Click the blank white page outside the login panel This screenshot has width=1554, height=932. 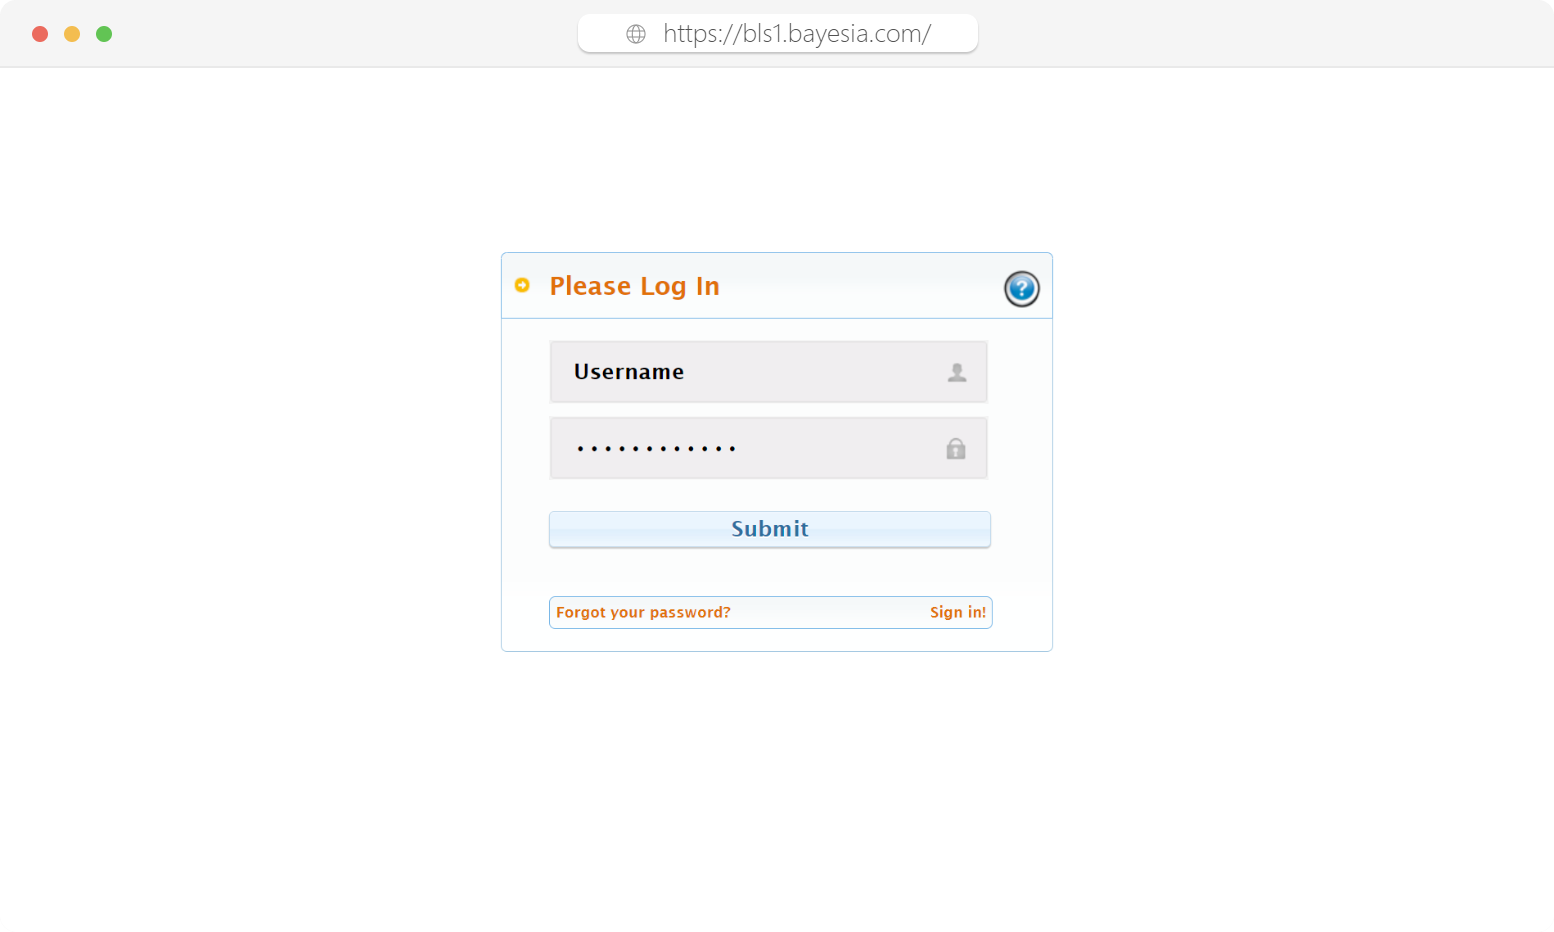(250, 500)
